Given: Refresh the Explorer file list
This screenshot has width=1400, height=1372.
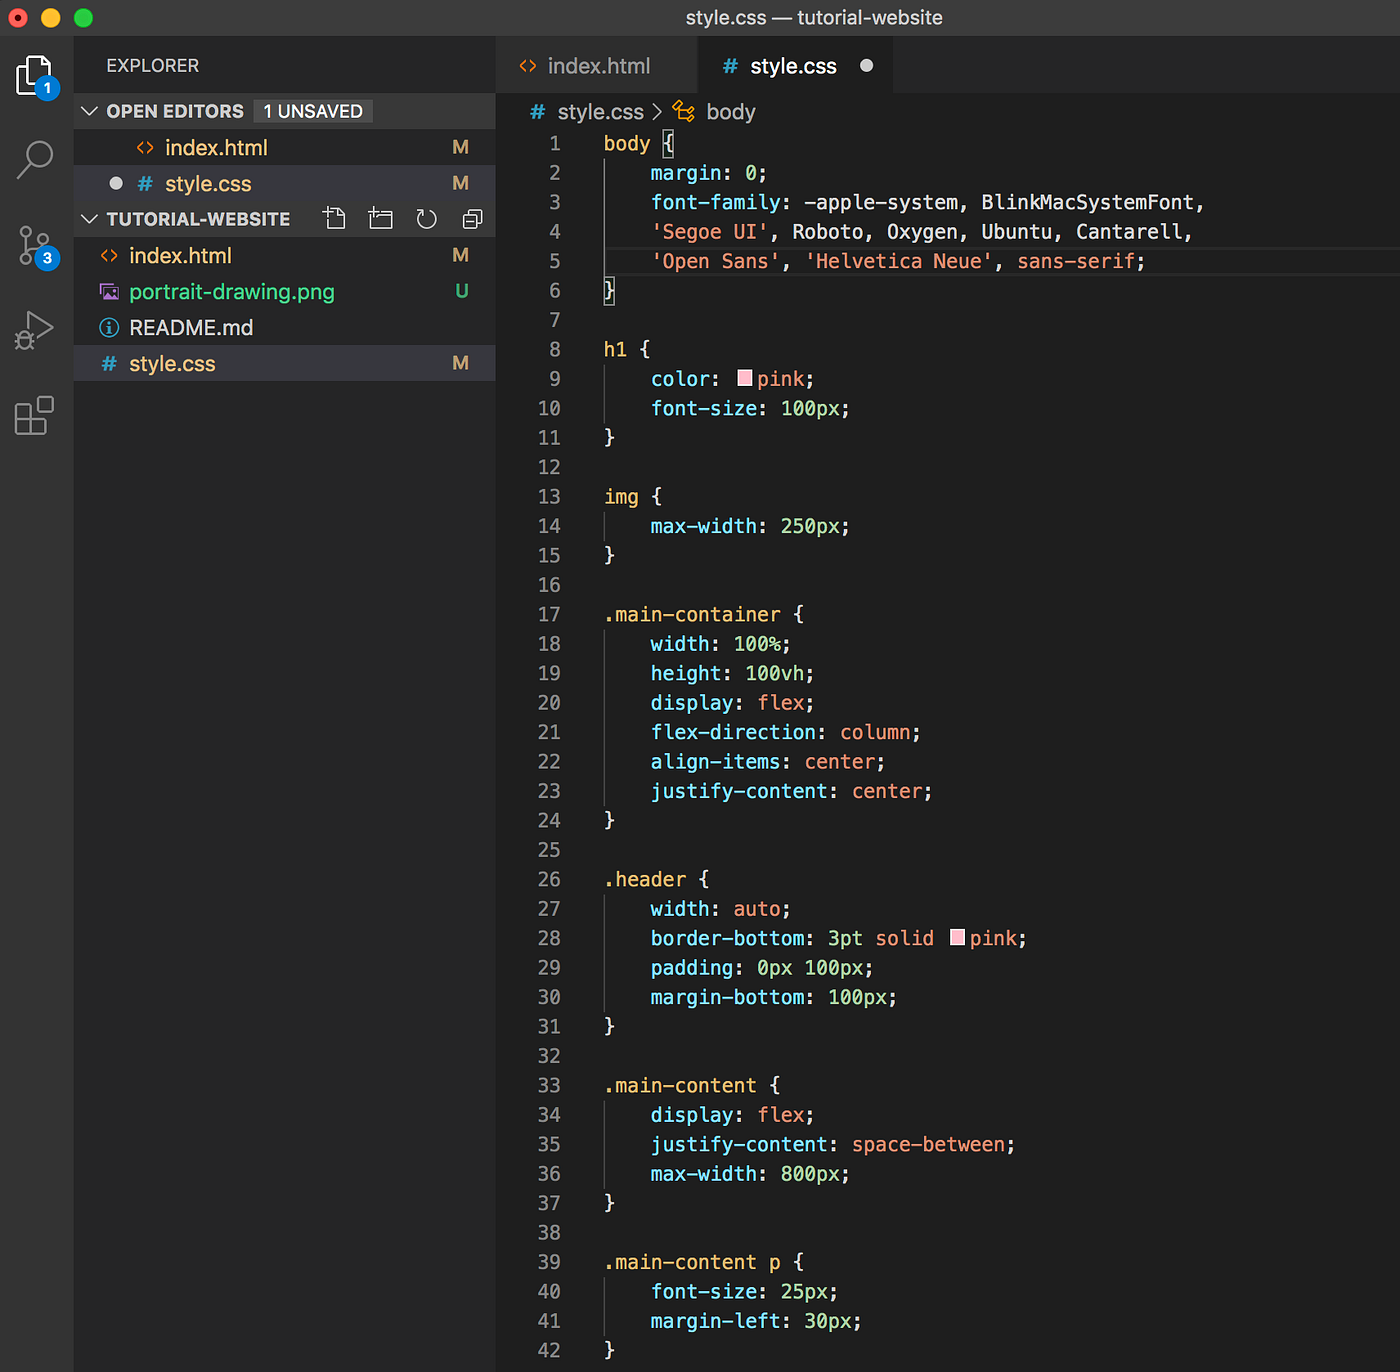Looking at the screenshot, I should click(426, 218).
